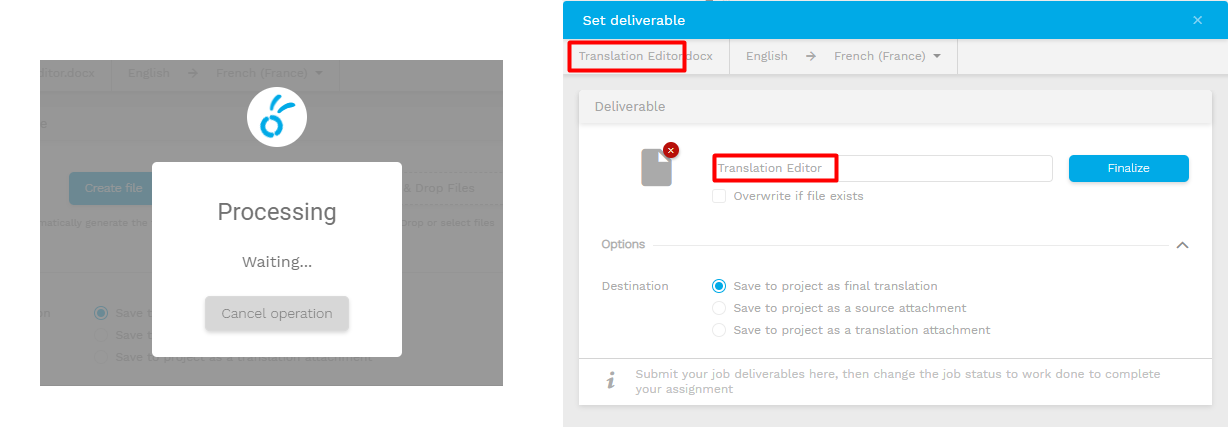Enable Overwrite if file exists
This screenshot has height=427, width=1228.
point(719,196)
